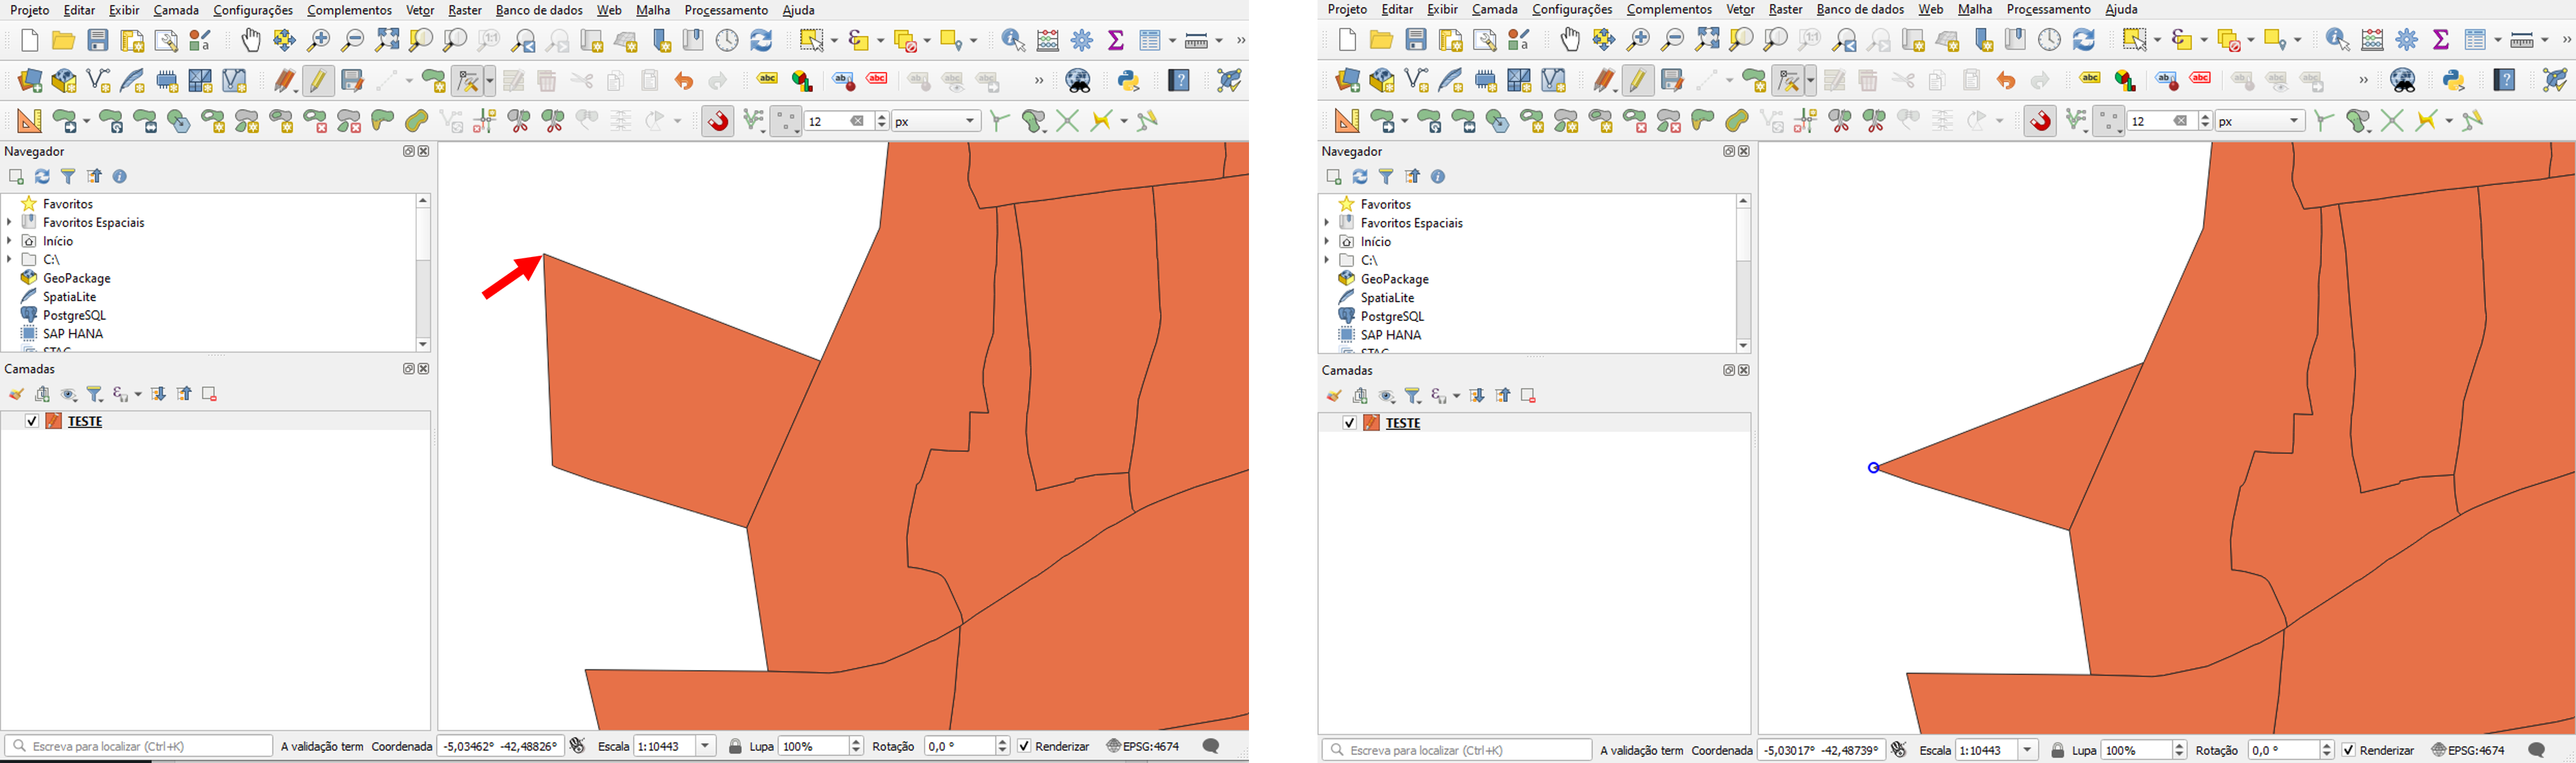This screenshot has width=2576, height=763.
Task: Click Identify Features tool in right window
Action: tap(2337, 40)
